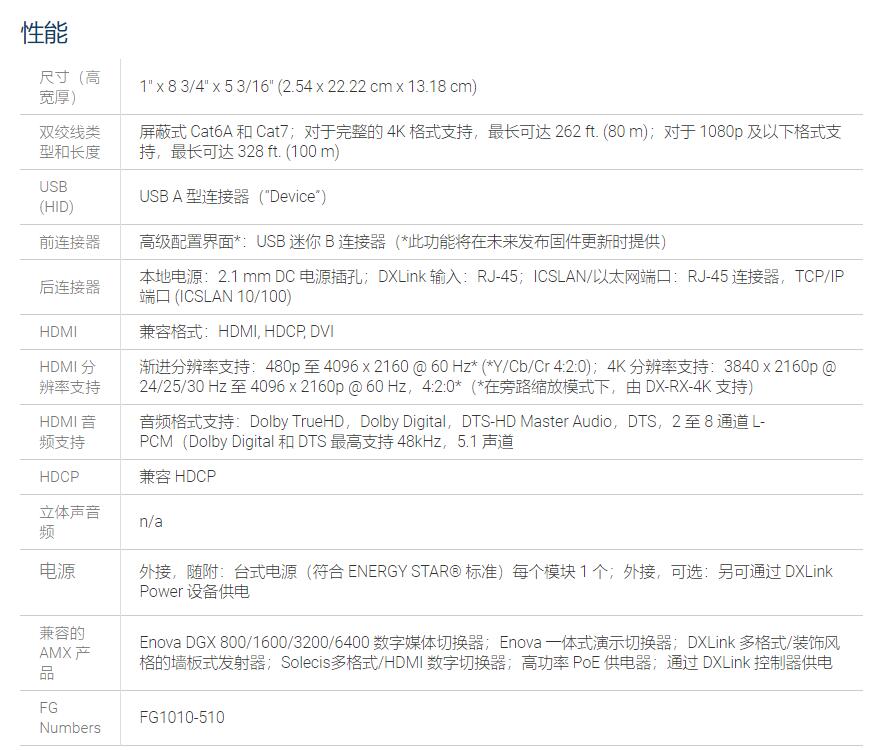Click the 兼容格式 HDMI, HDCP, DVI value
The image size is (891, 750).
pos(237,331)
